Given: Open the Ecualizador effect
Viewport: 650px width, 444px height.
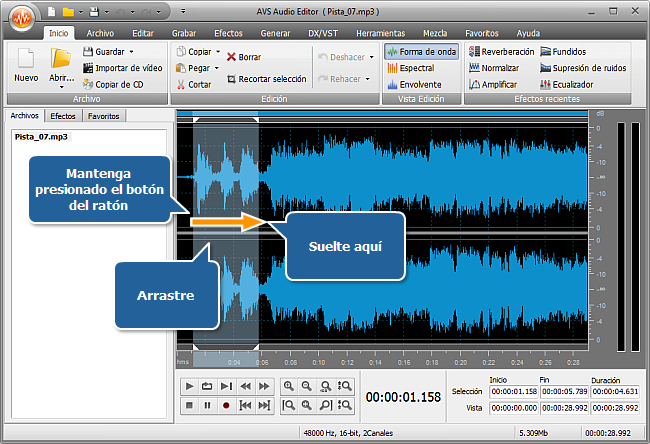Looking at the screenshot, I should click(567, 84).
